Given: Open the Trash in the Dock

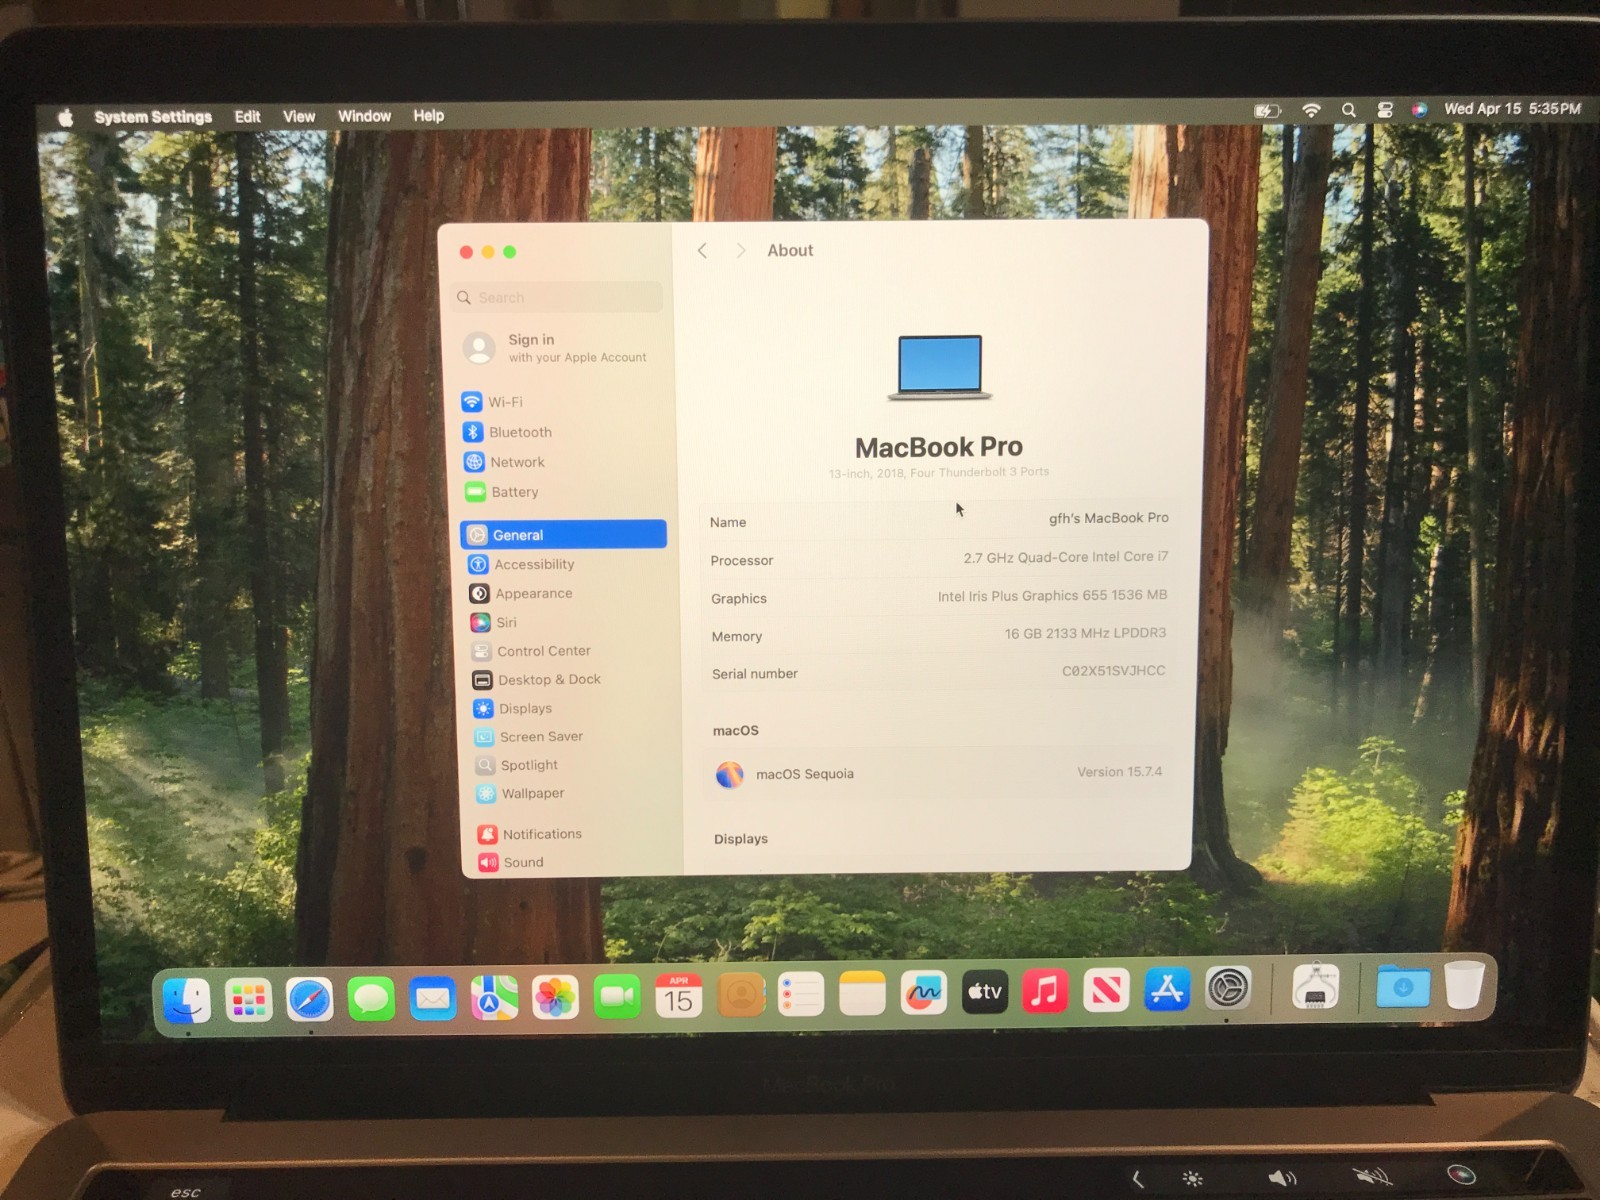Looking at the screenshot, I should tap(1464, 984).
